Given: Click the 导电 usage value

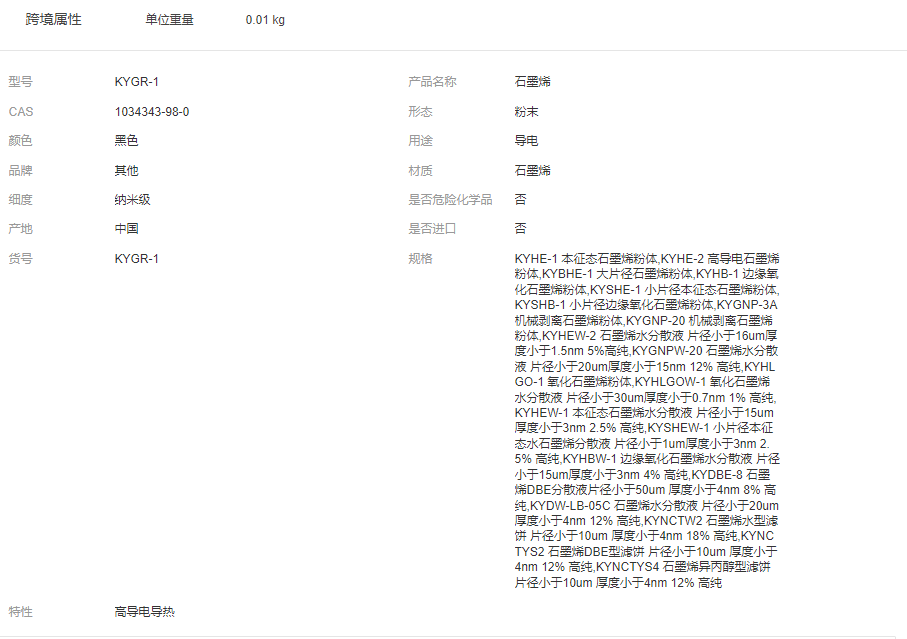Looking at the screenshot, I should (527, 141).
